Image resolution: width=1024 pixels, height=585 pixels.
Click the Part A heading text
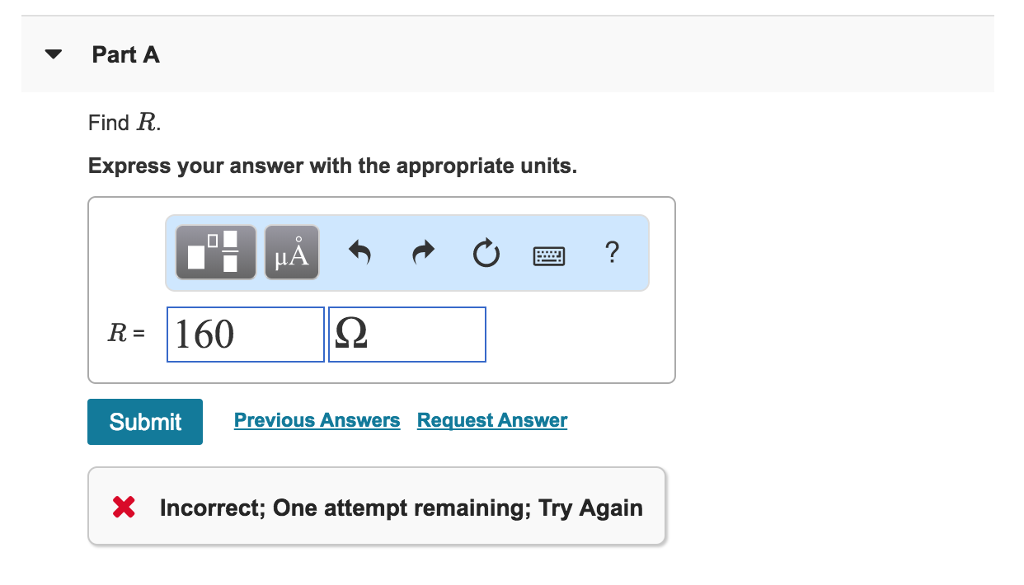tap(125, 55)
